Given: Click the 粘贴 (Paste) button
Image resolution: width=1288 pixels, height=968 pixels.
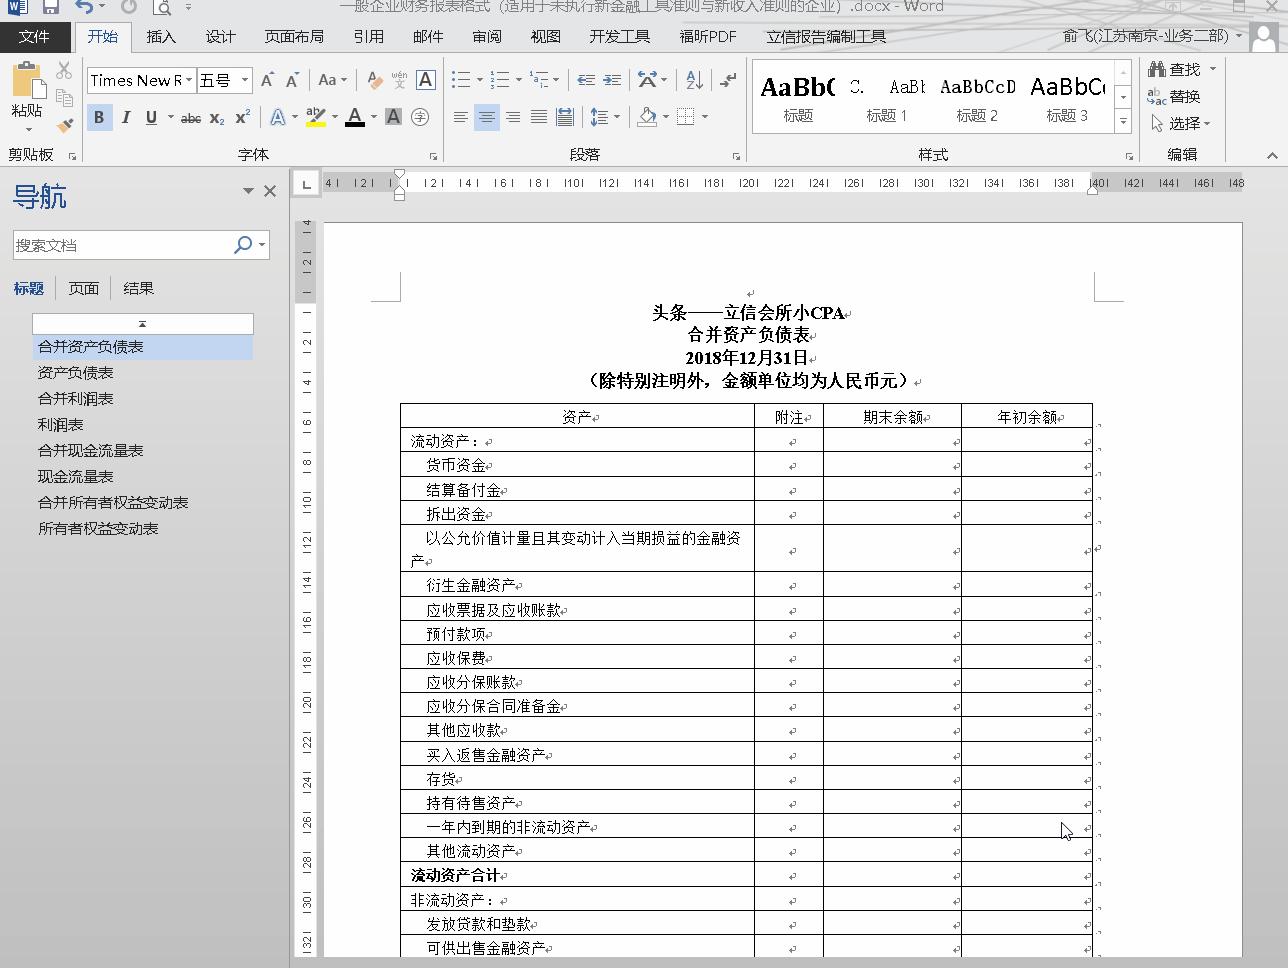Looking at the screenshot, I should [26, 97].
